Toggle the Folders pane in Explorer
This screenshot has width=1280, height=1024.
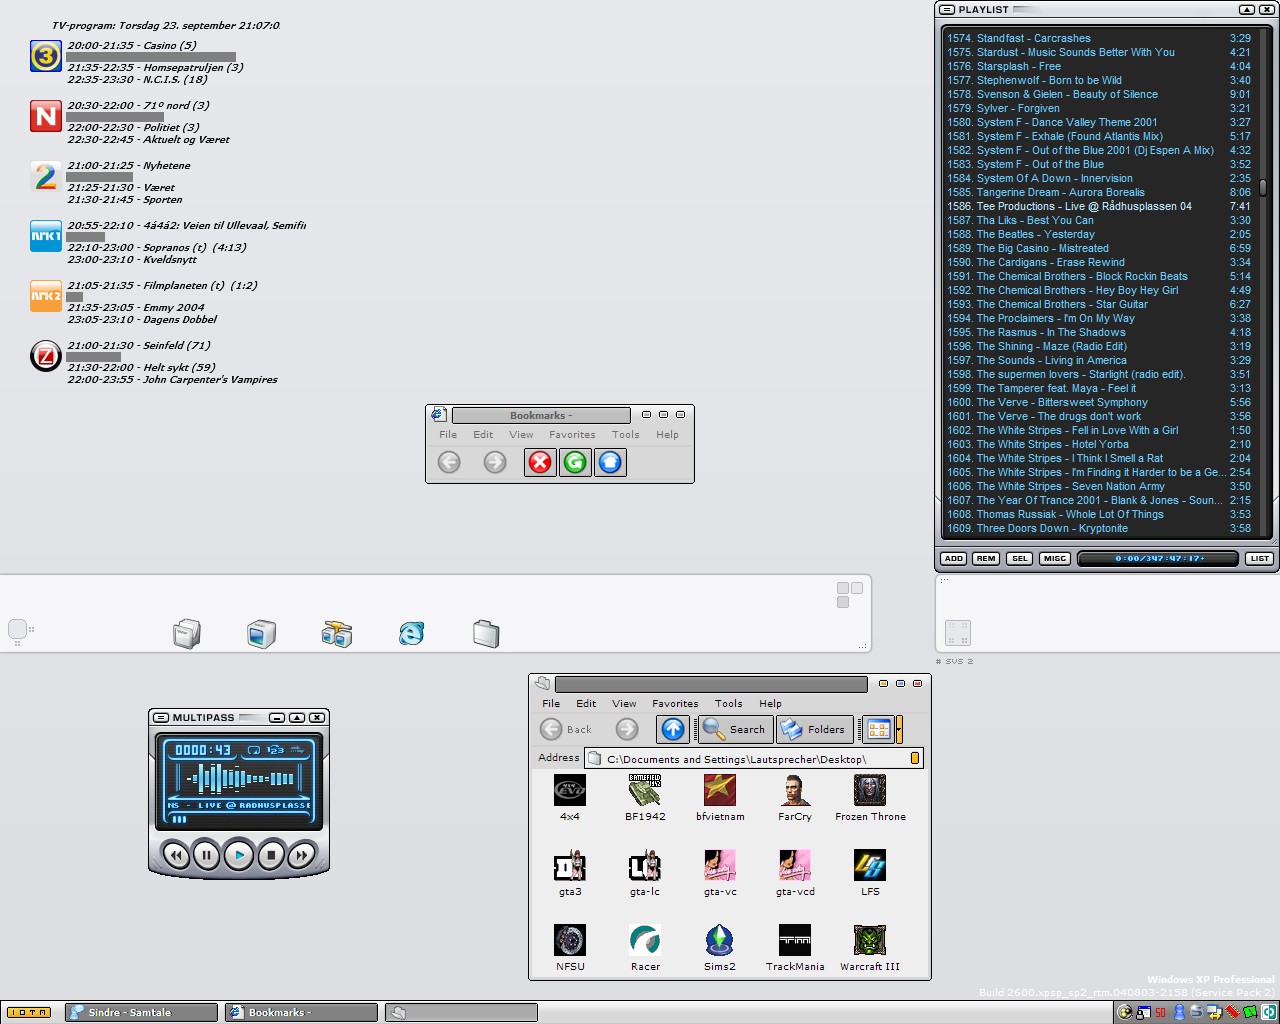point(815,729)
